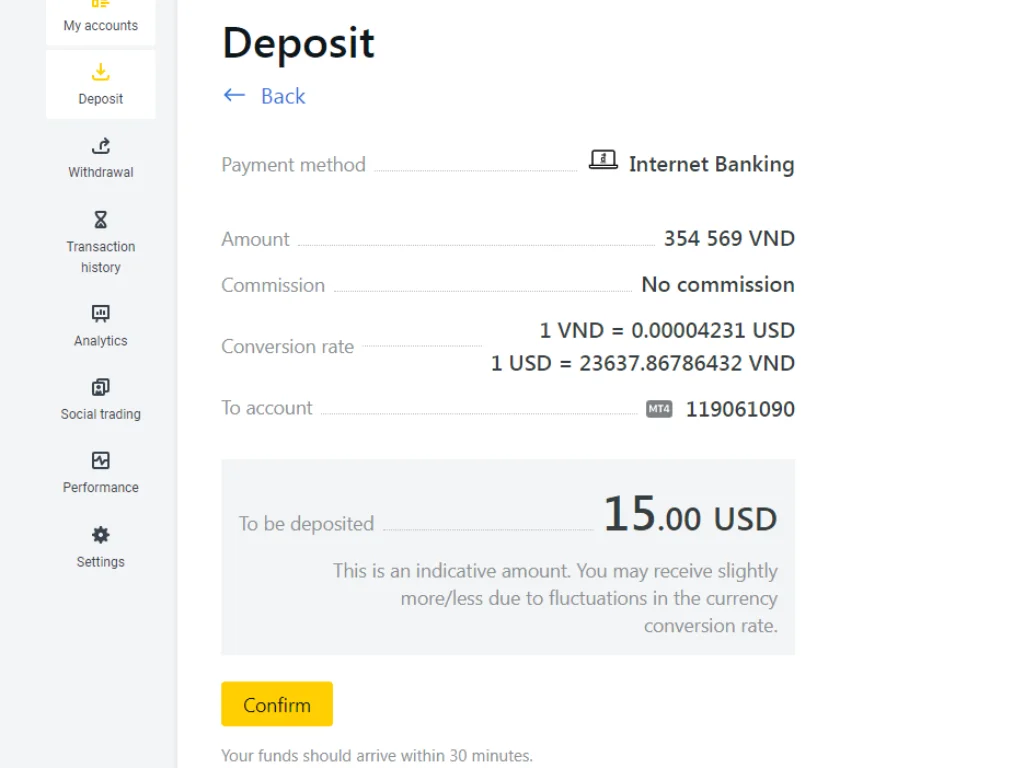1024x768 pixels.
Task: Click the yellow Deposit download icon
Action: pos(100,72)
